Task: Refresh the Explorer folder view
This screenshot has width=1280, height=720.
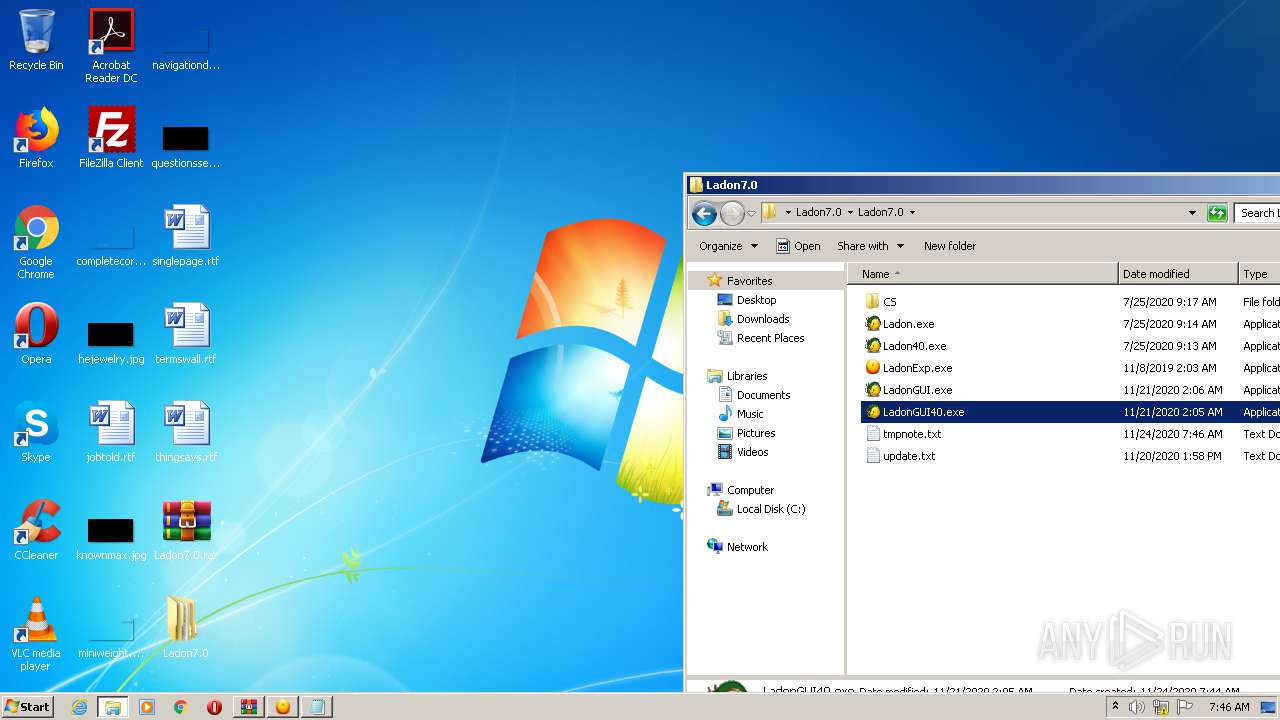Action: point(1217,213)
